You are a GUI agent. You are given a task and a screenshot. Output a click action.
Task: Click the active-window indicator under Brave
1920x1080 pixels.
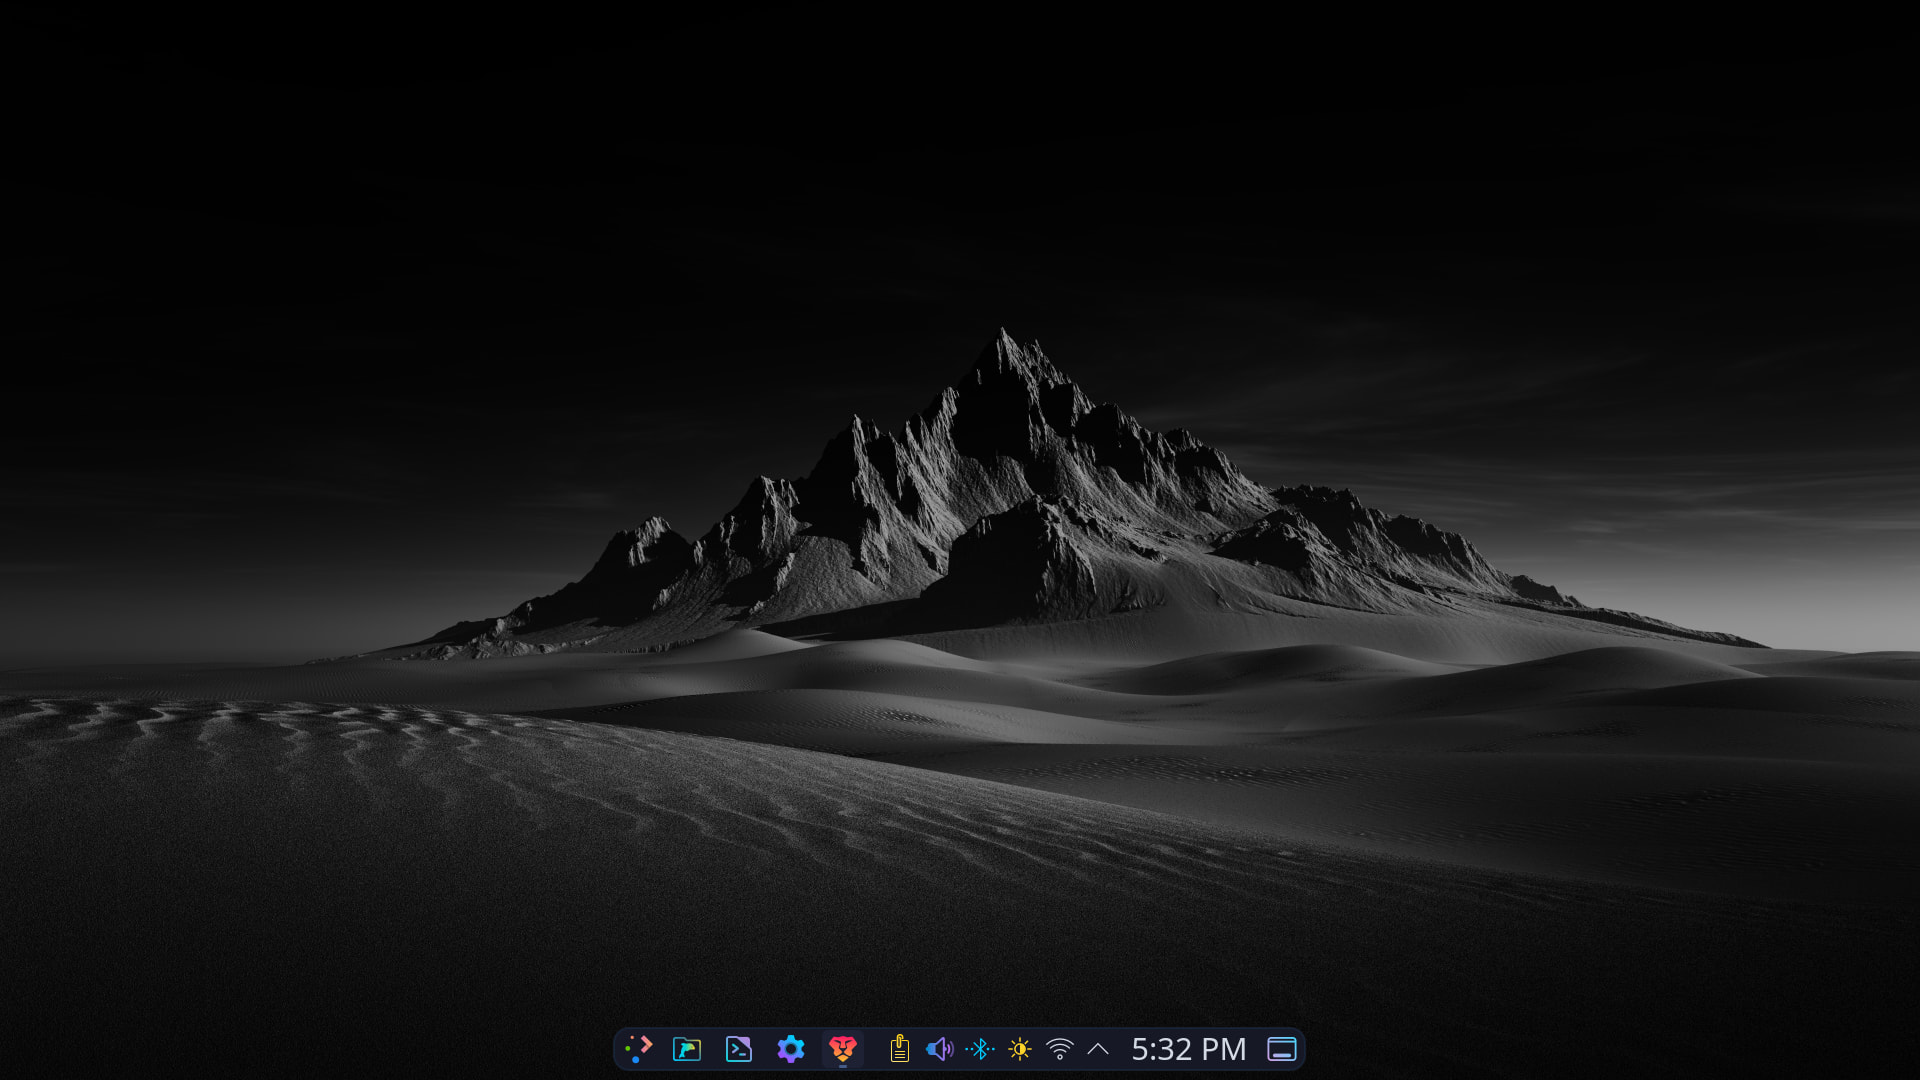tap(843, 1067)
